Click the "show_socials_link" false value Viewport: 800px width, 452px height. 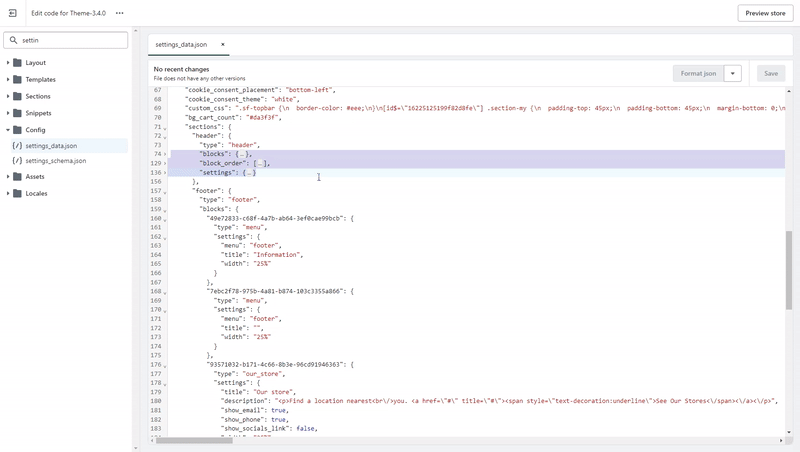tap(305, 429)
